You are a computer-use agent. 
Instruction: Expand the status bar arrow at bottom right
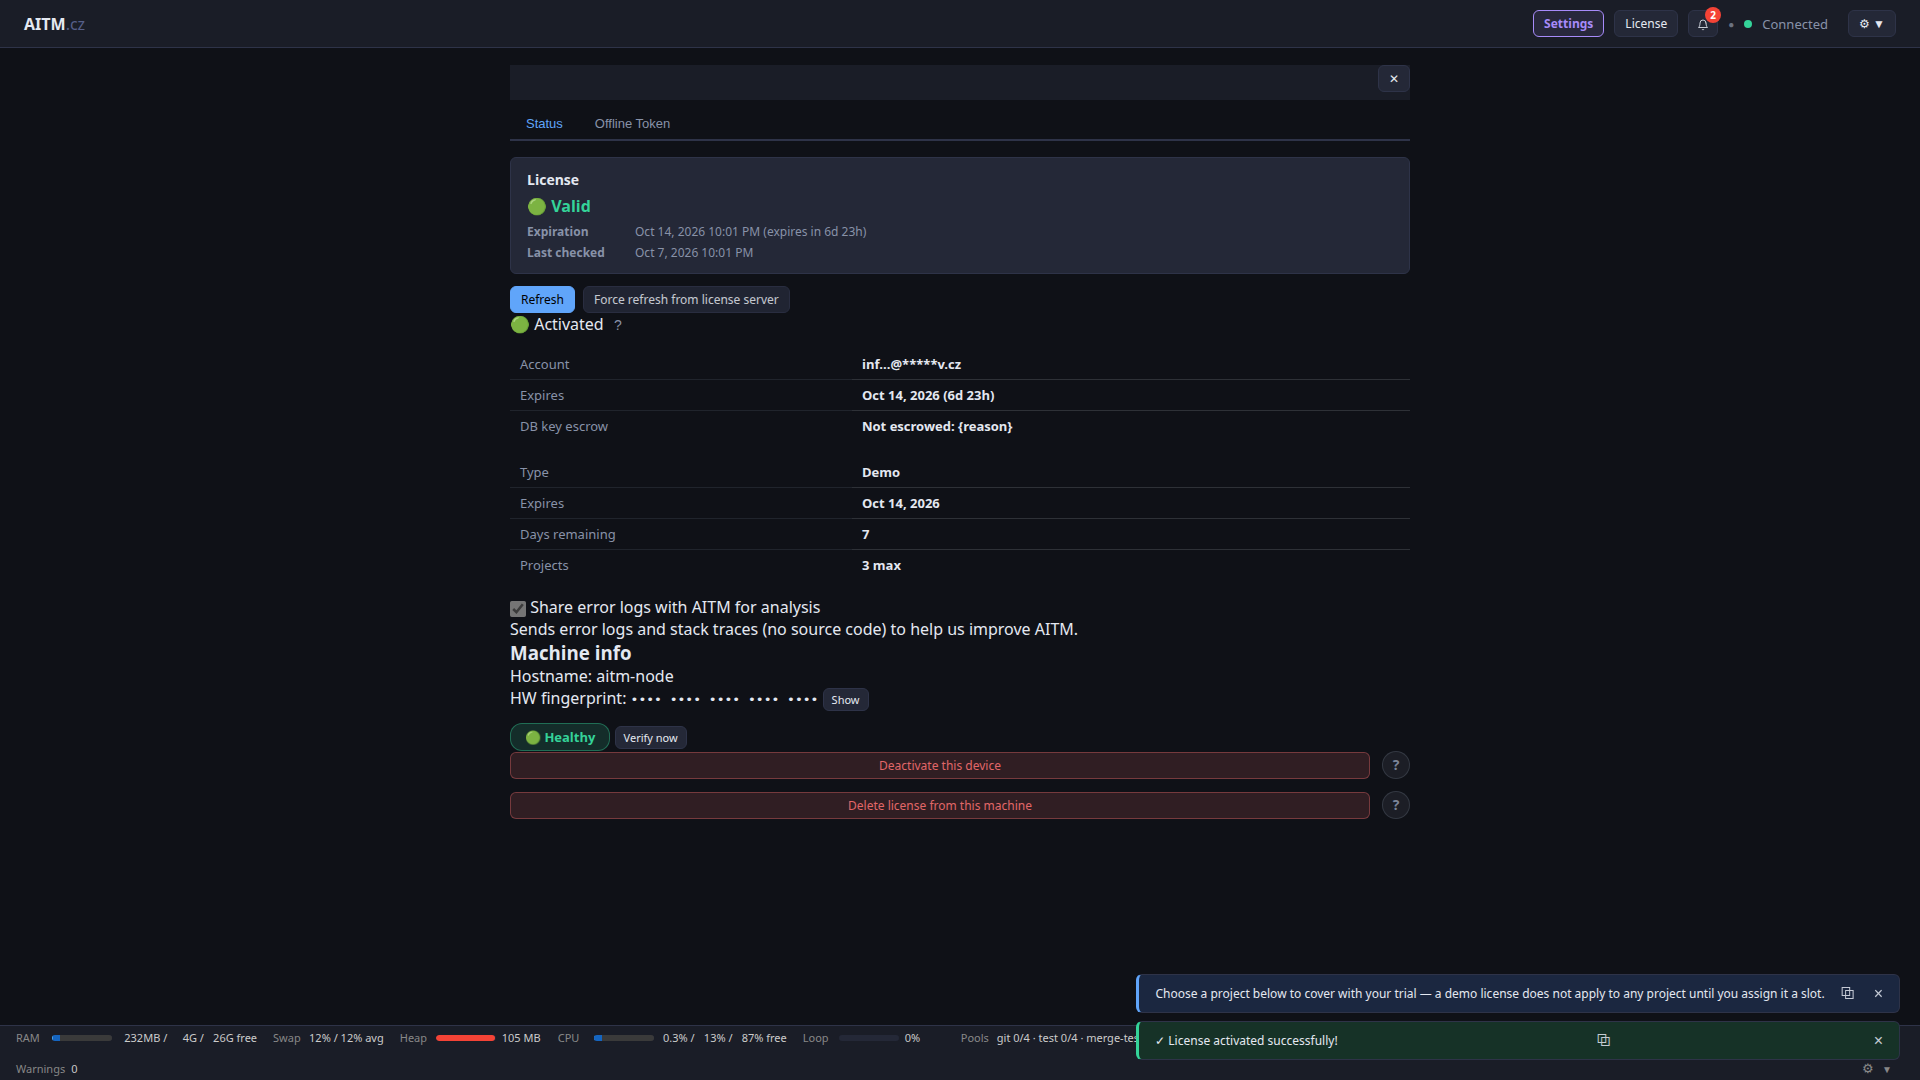pos(1887,1069)
